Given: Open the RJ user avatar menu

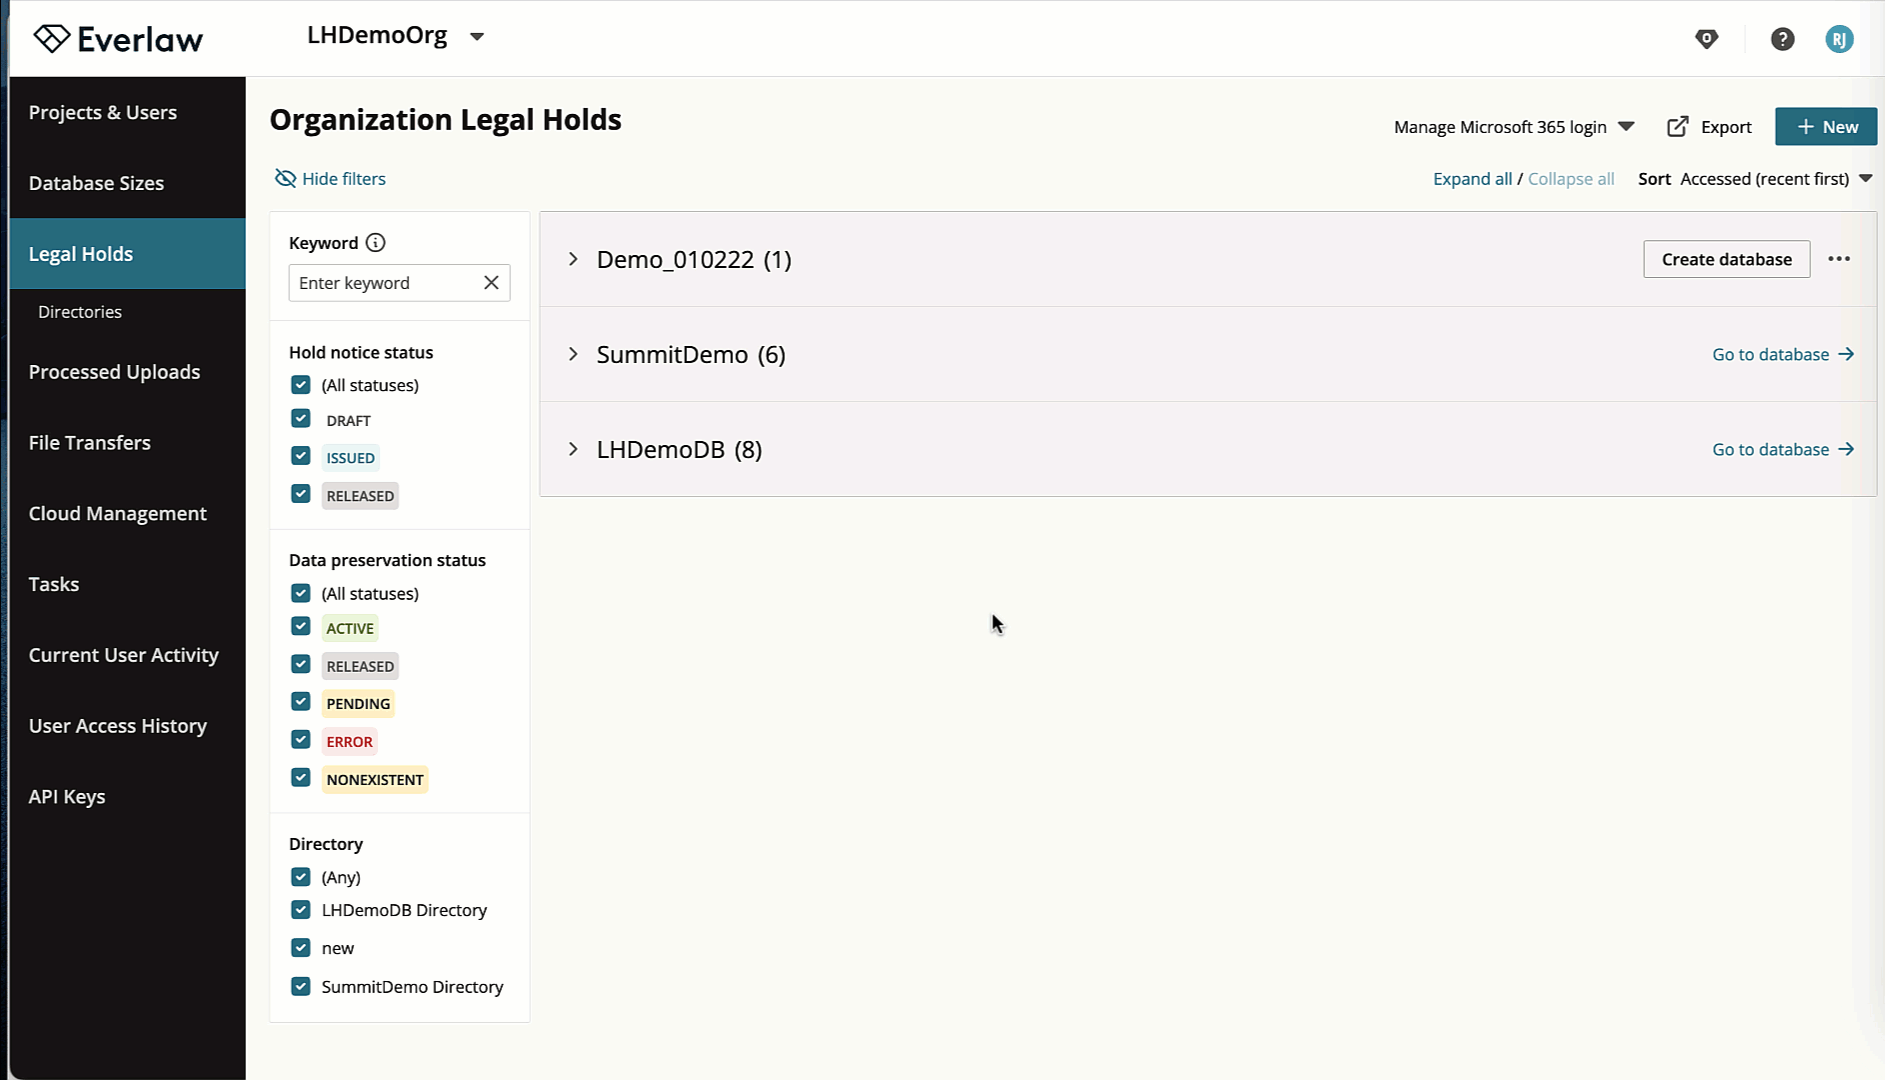Looking at the screenshot, I should (x=1839, y=39).
